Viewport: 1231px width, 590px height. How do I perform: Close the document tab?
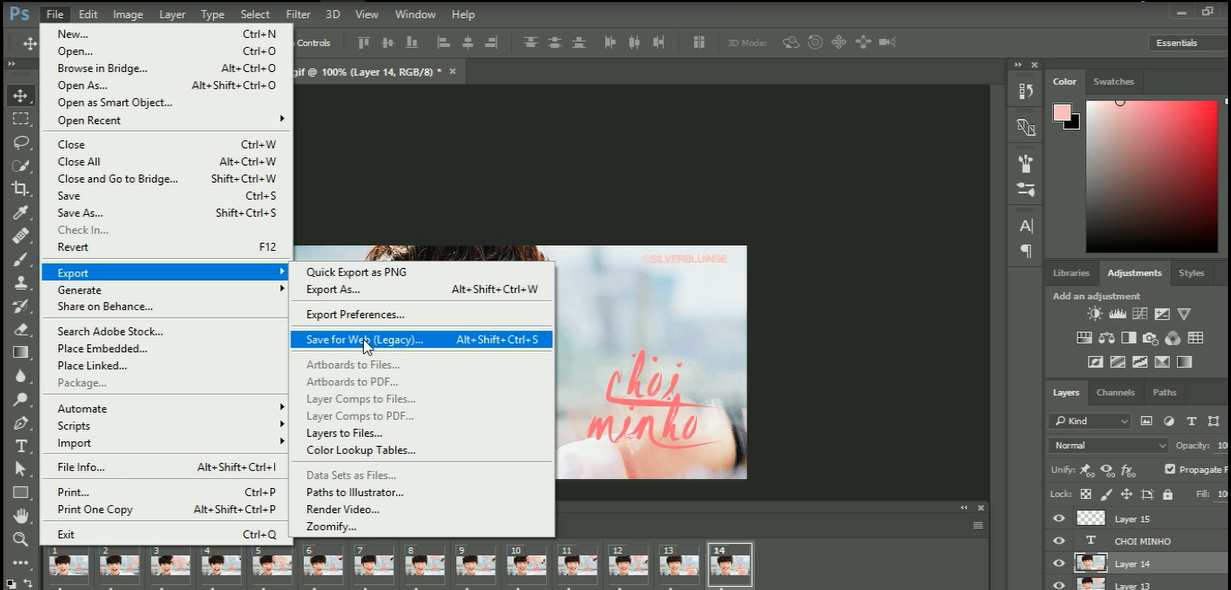pyautogui.click(x=452, y=72)
